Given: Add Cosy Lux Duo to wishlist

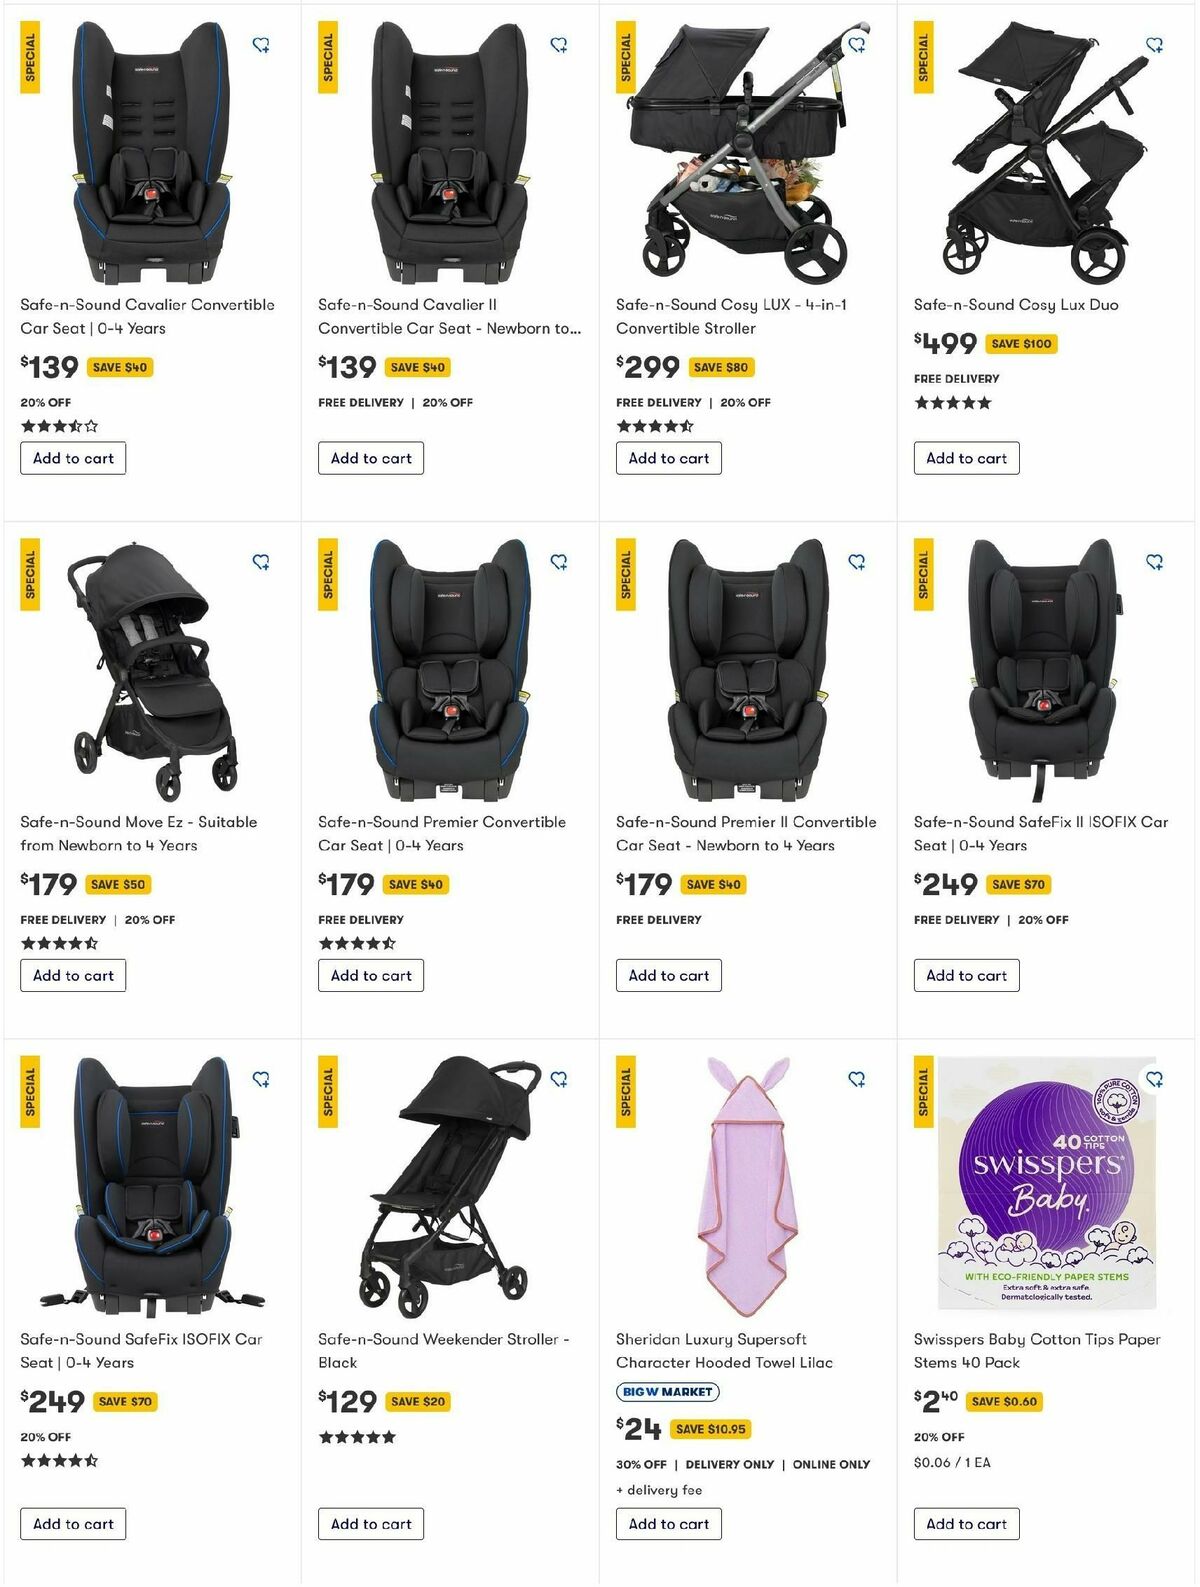Looking at the screenshot, I should coord(1155,46).
